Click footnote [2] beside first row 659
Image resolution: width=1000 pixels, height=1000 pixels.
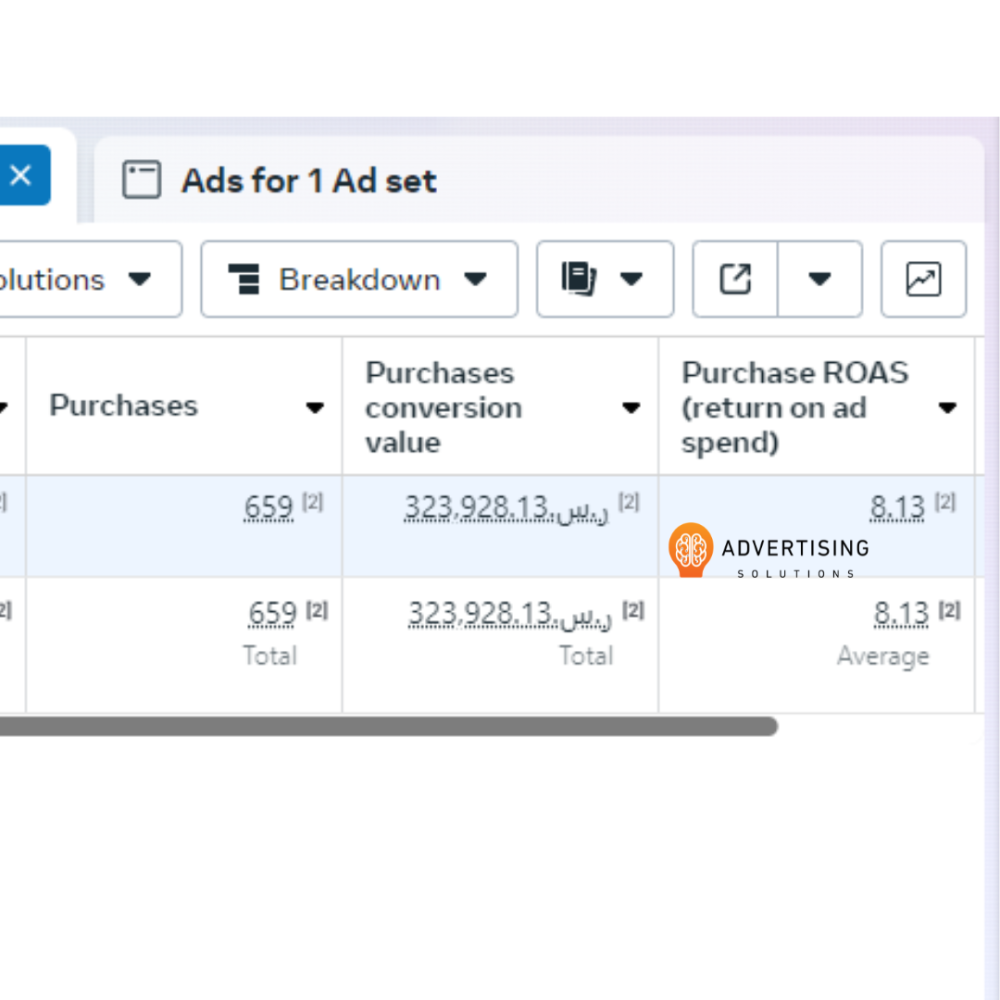[313, 503]
